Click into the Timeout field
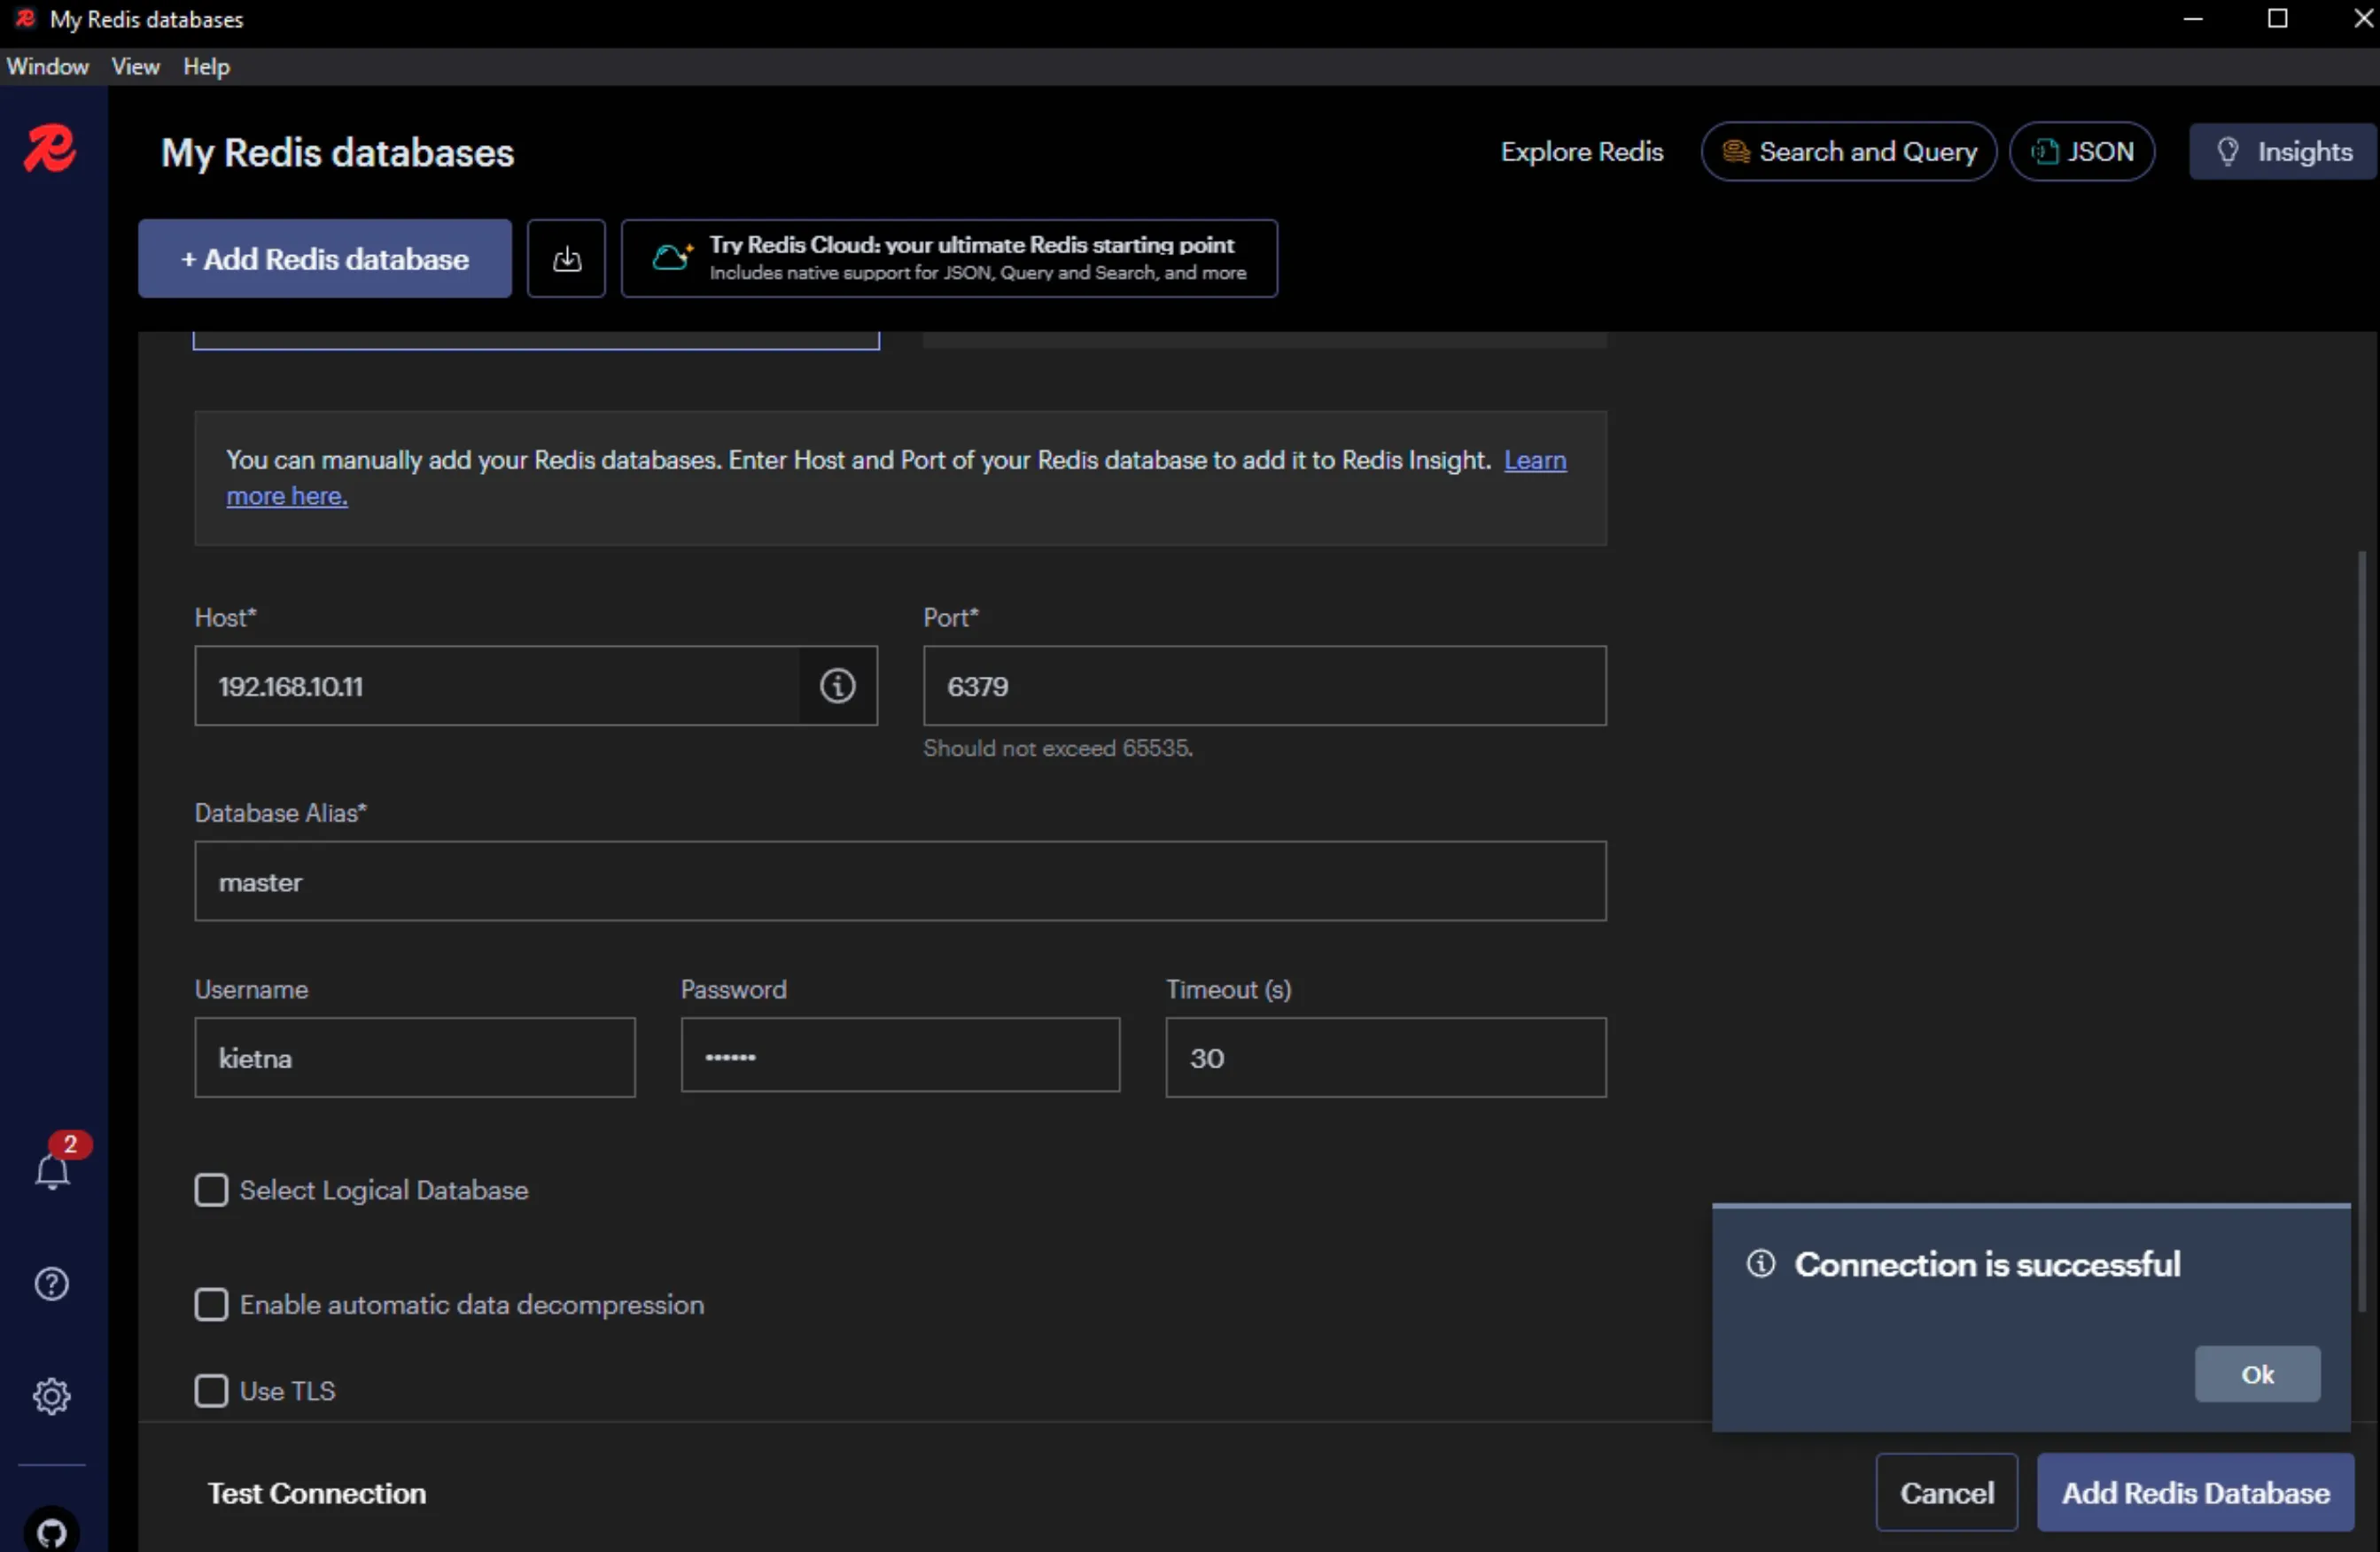Image resolution: width=2380 pixels, height=1552 pixels. (1386, 1058)
